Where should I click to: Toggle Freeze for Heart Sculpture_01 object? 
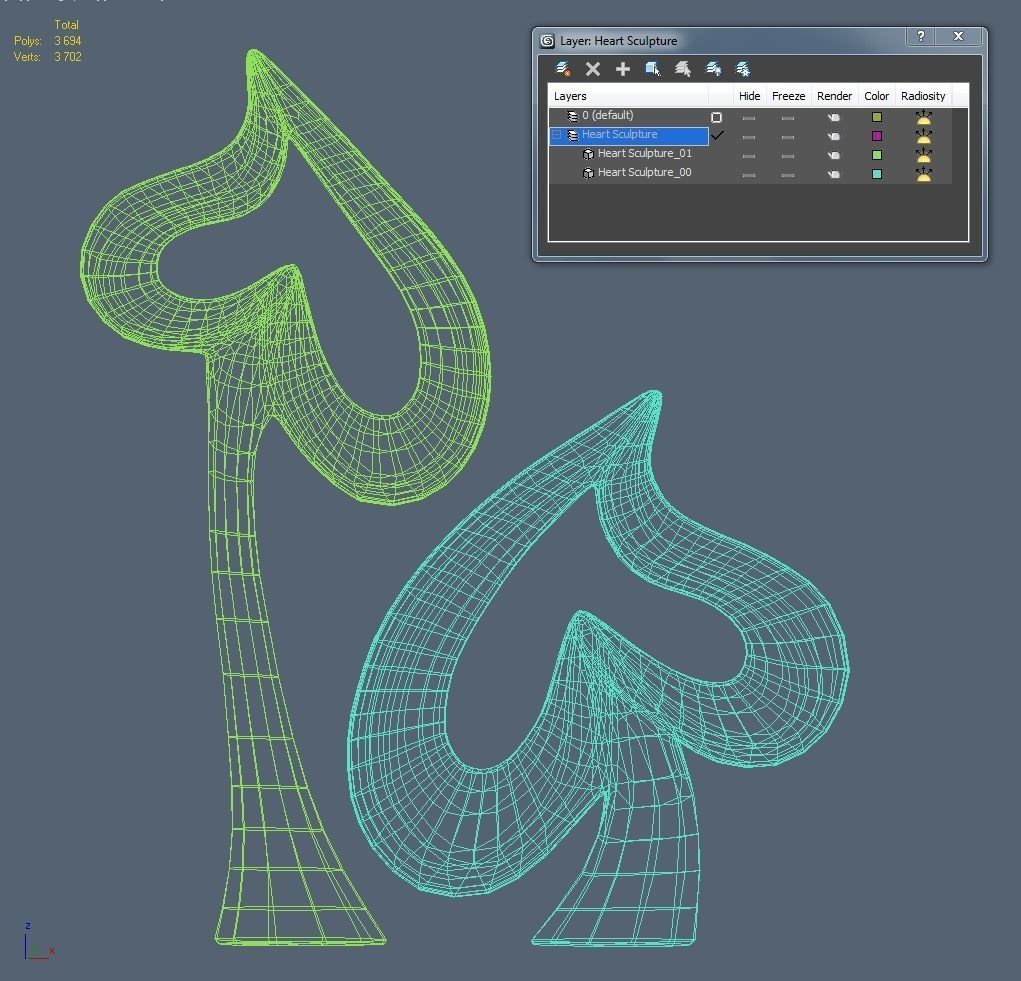click(x=788, y=156)
